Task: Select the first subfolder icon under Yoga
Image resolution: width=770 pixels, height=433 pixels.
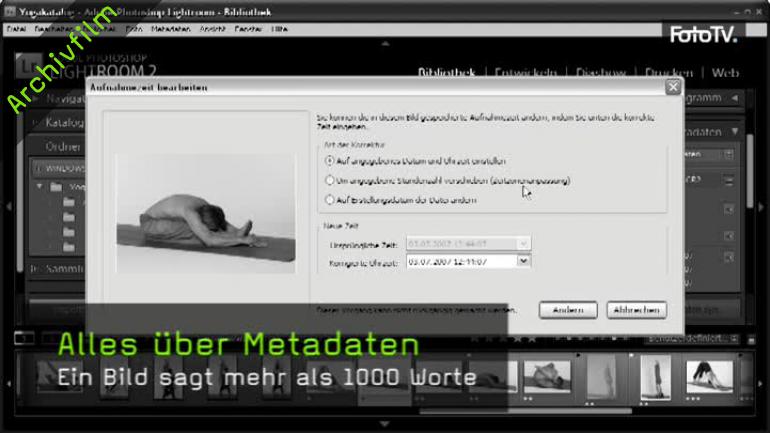Action: coord(69,202)
